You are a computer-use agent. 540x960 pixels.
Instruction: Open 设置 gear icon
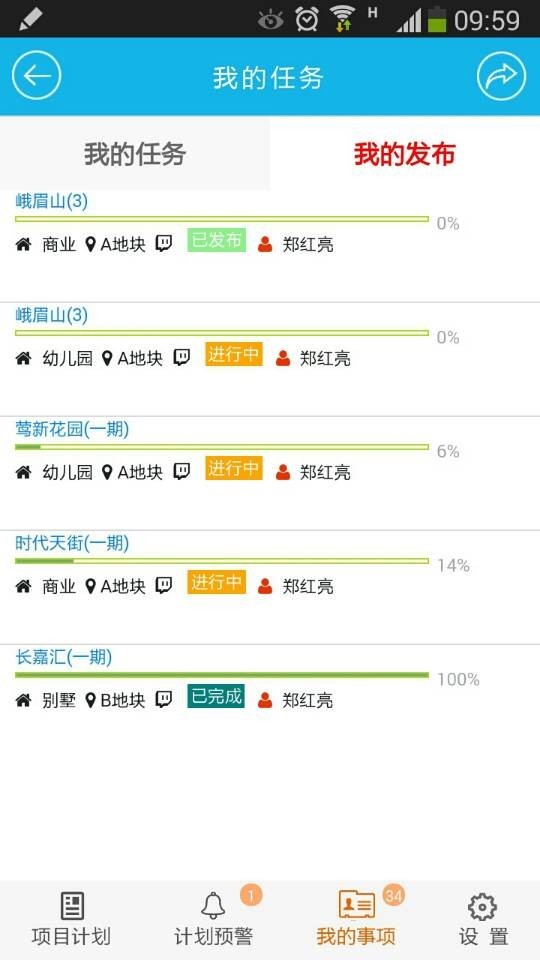482,907
